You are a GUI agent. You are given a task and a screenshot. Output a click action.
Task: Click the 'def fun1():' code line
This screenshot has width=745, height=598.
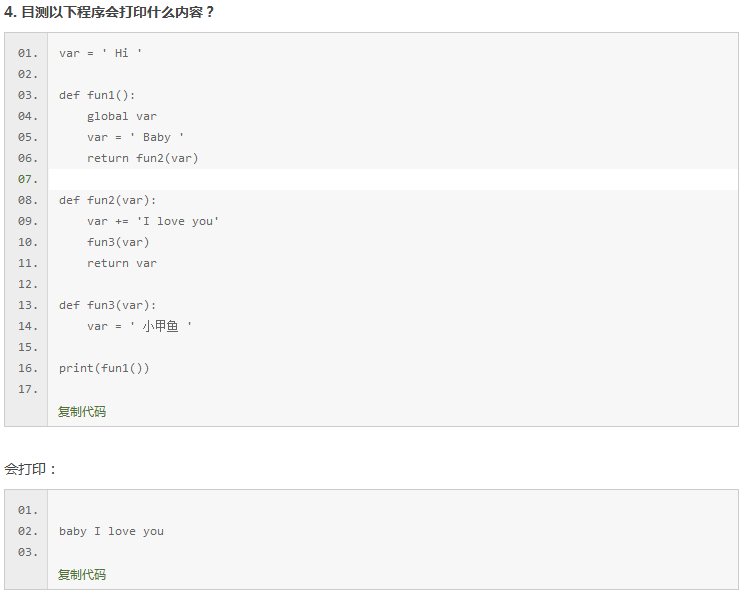click(x=97, y=95)
